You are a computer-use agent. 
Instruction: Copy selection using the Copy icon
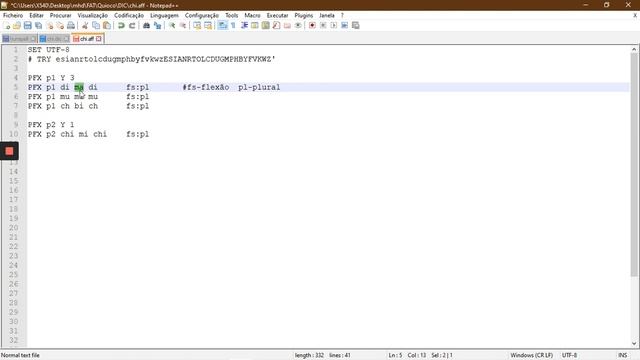pos(96,25)
